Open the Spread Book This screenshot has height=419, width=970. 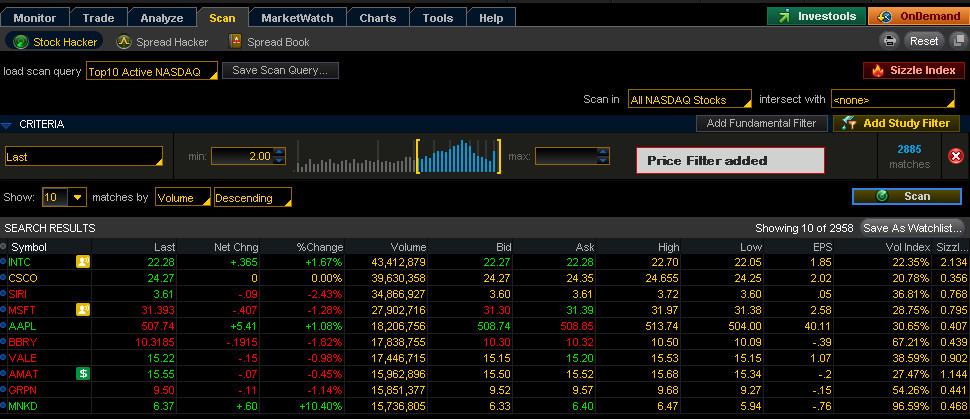pos(269,42)
